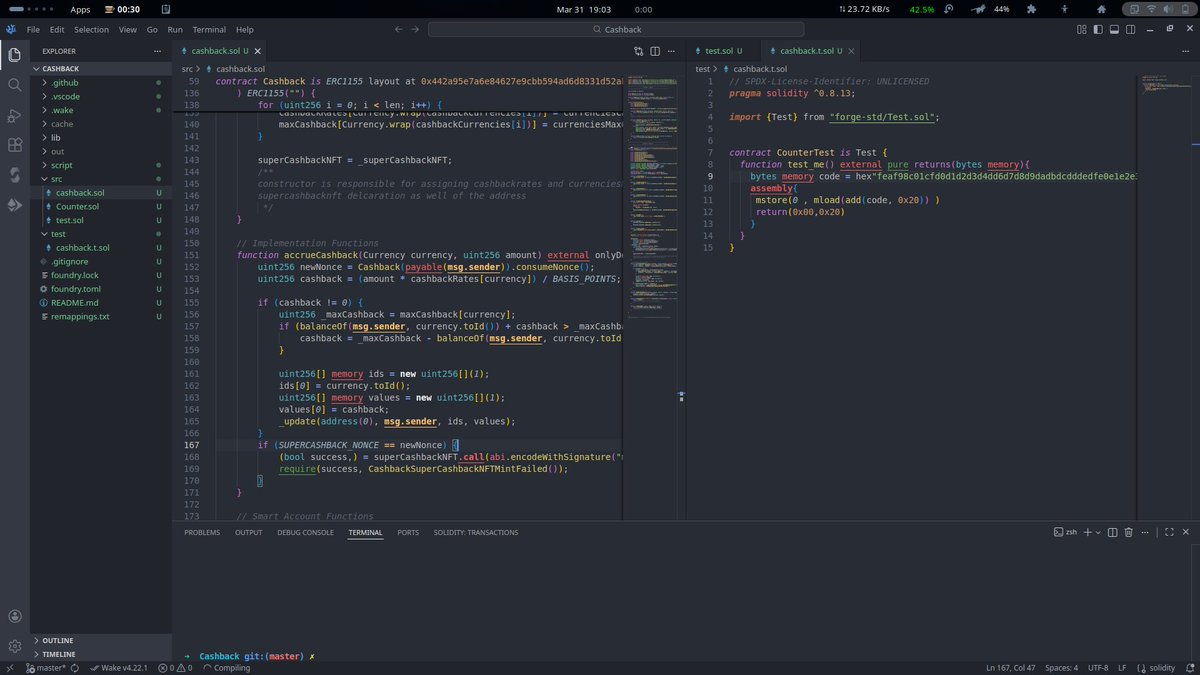
Task: Split the left editor group
Action: (655, 49)
